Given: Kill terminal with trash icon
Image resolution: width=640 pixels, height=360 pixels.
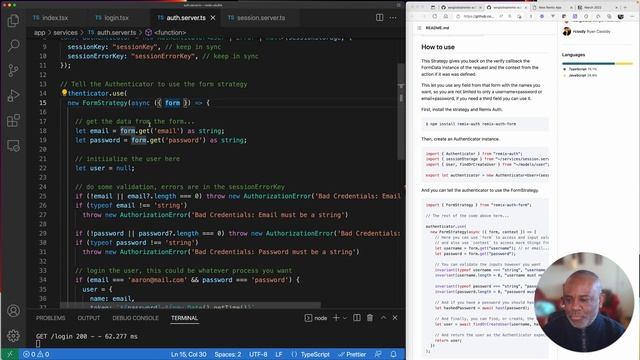Looking at the screenshot, I should click(x=370, y=318).
